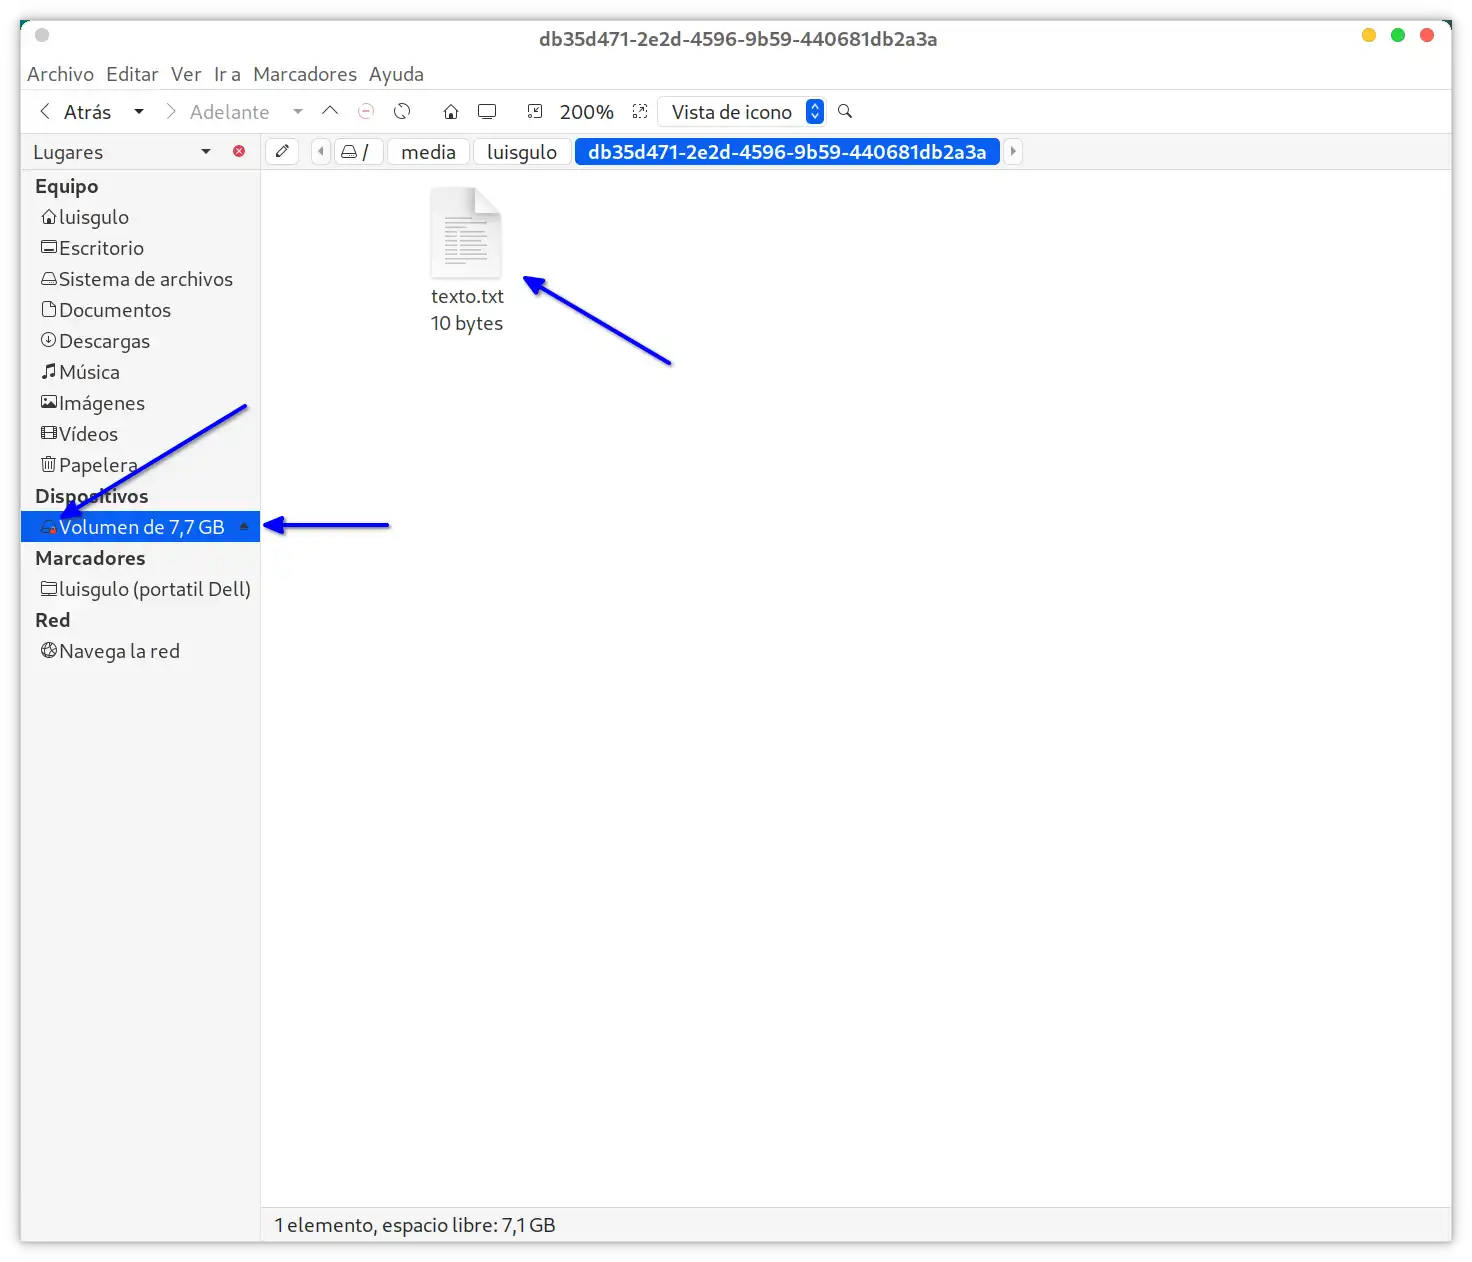This screenshot has height=1262, width=1472.
Task: Open Escritorio in sidebar
Action: (x=140, y=248)
